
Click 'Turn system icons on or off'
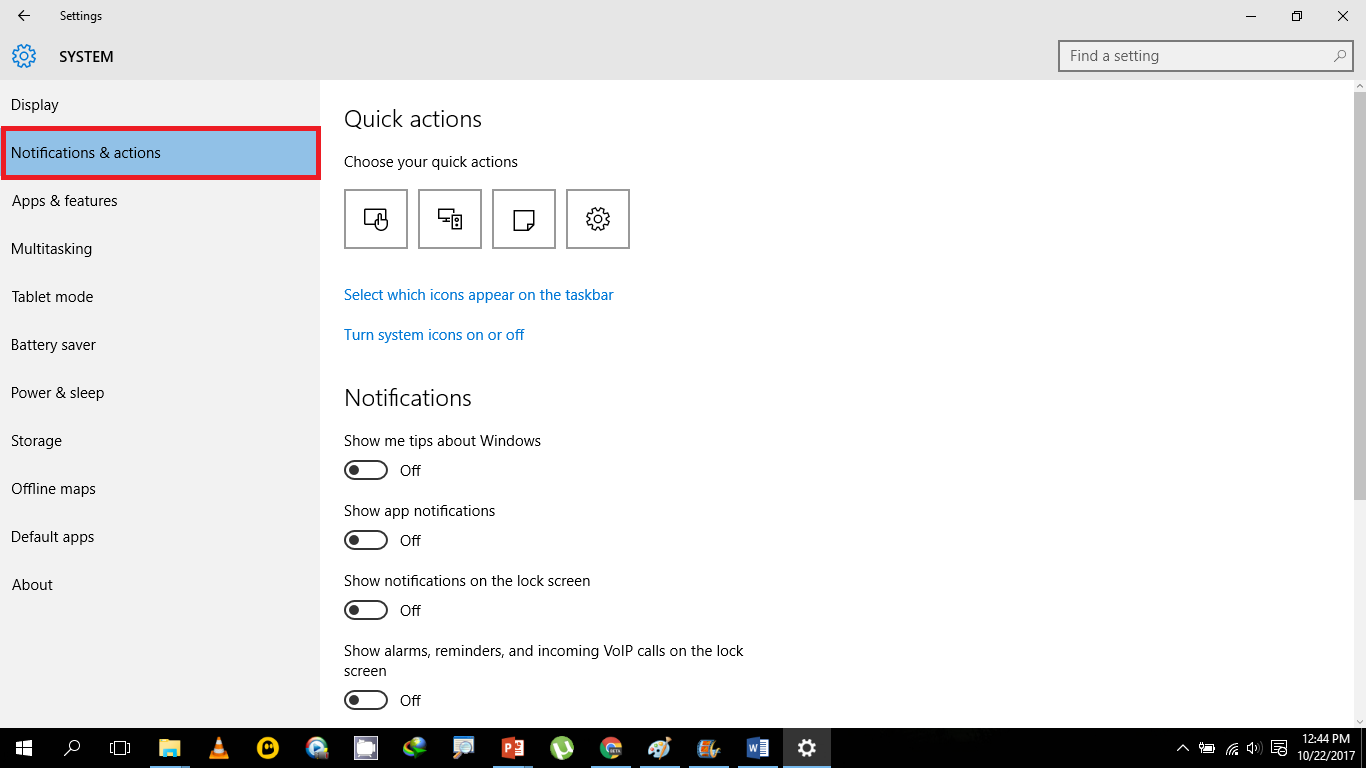click(434, 334)
